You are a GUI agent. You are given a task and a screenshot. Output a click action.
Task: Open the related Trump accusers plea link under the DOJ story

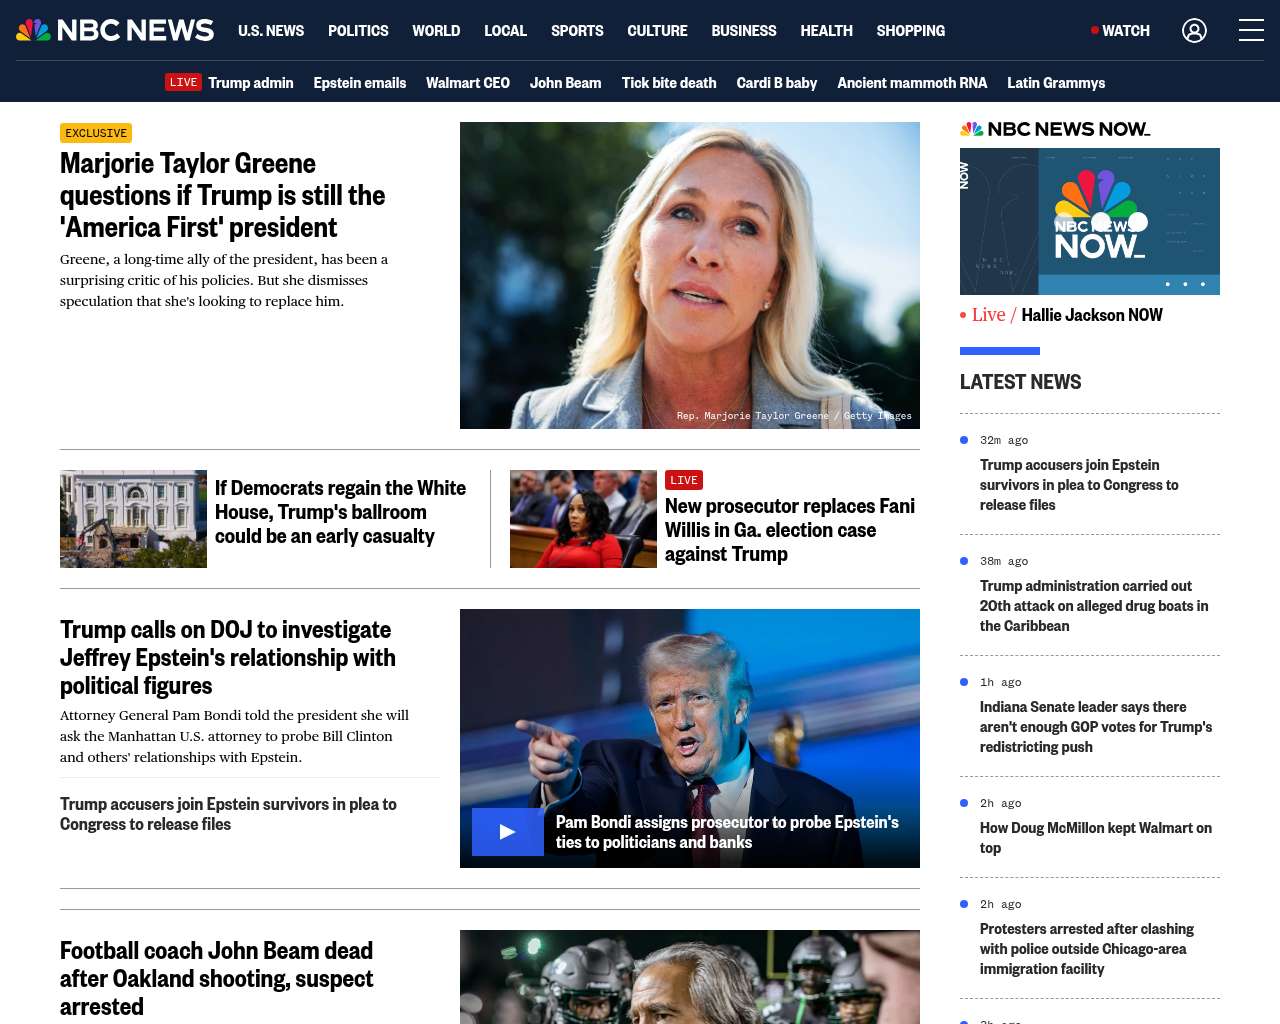tap(228, 814)
